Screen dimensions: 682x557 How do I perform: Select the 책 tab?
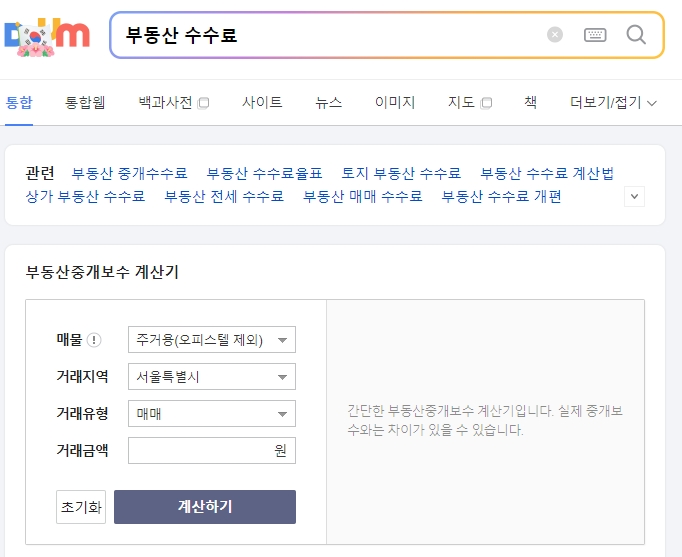531,103
